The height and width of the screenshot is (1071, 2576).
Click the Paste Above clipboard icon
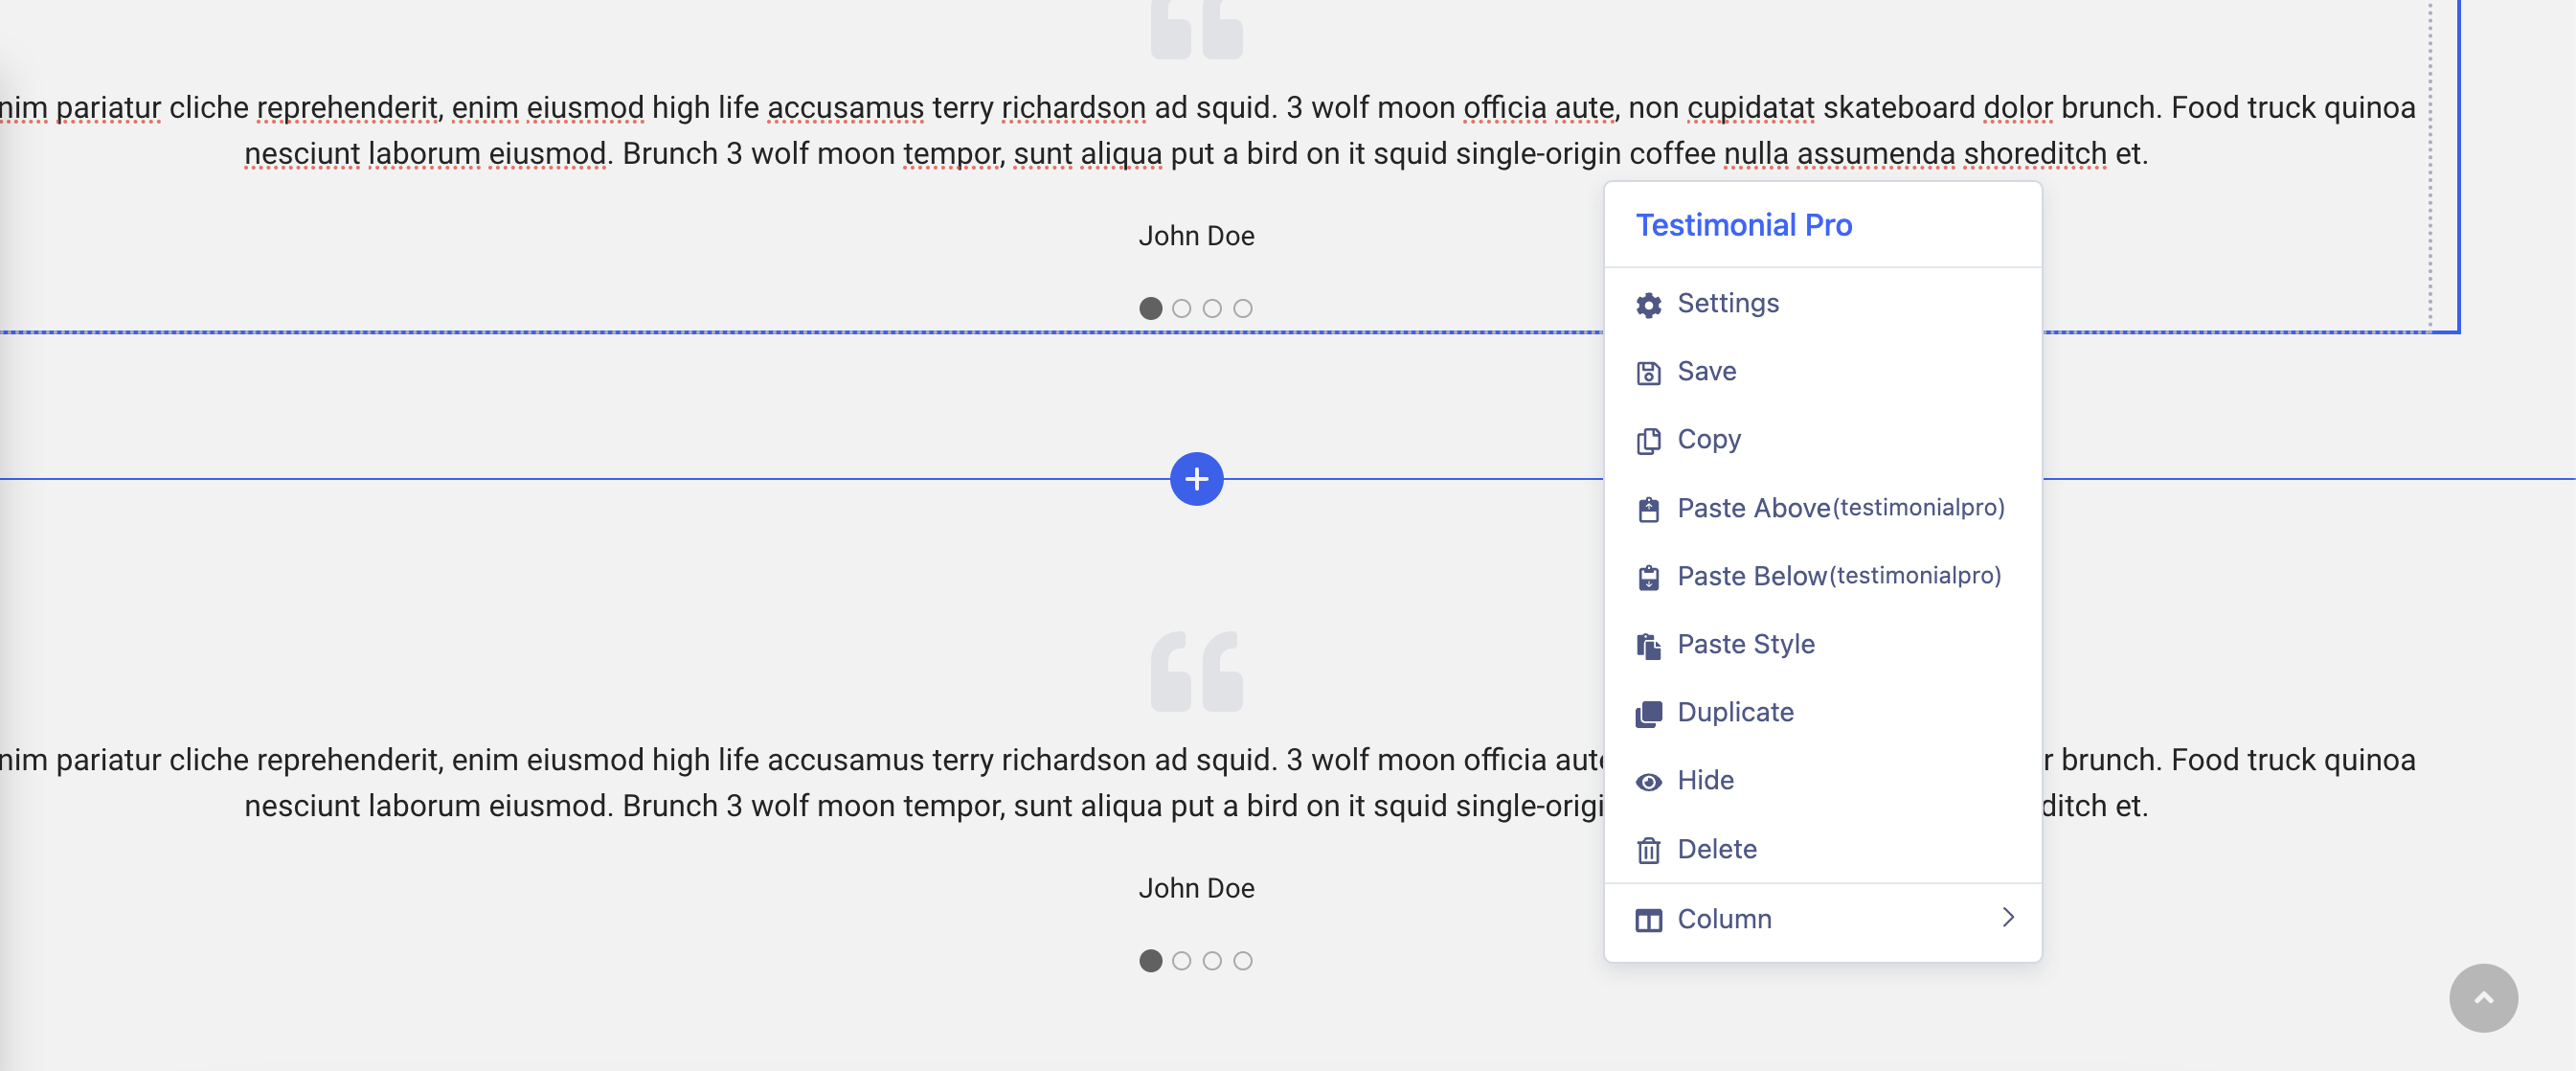(x=1648, y=509)
